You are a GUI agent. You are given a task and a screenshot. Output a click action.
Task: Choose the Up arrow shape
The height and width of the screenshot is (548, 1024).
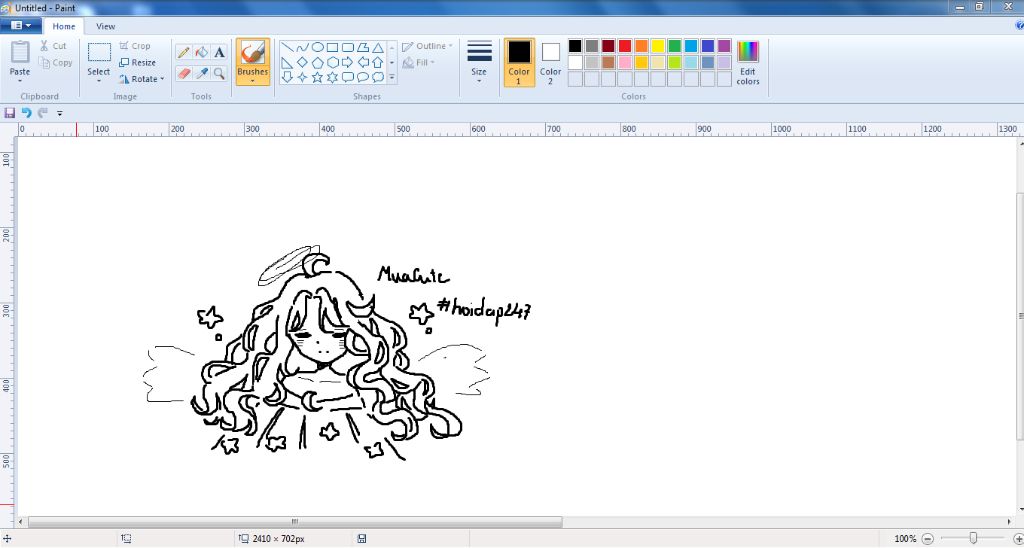(x=377, y=62)
